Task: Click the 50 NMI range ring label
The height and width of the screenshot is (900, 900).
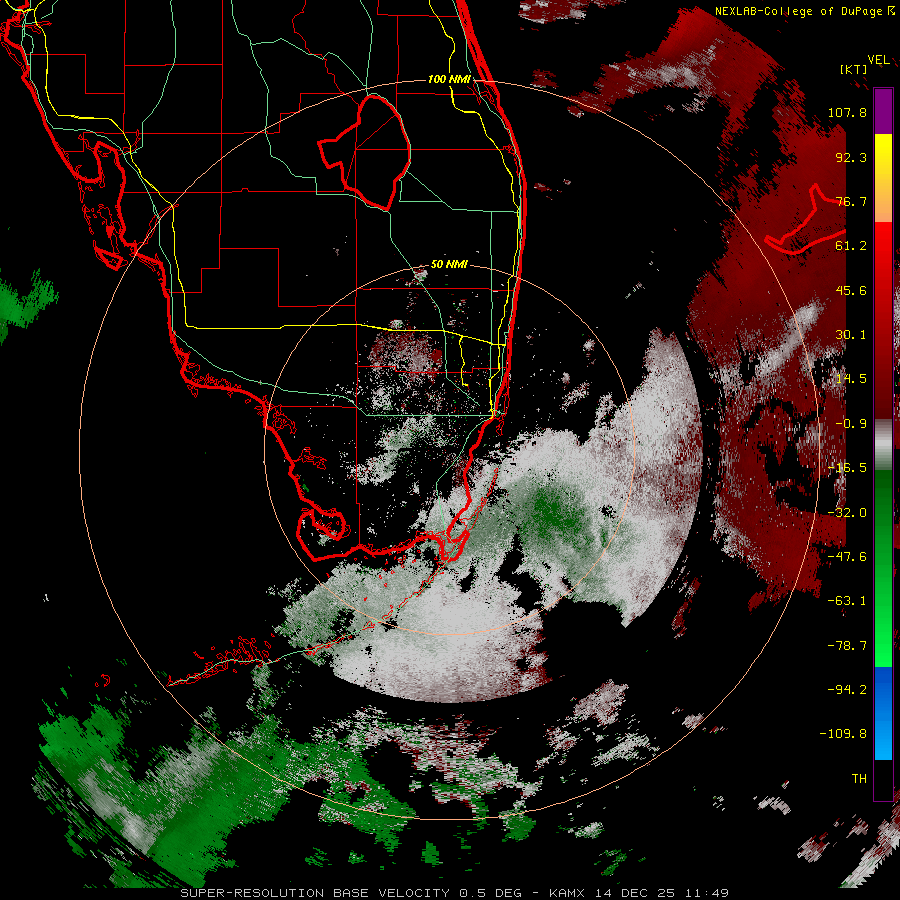Action: click(449, 264)
